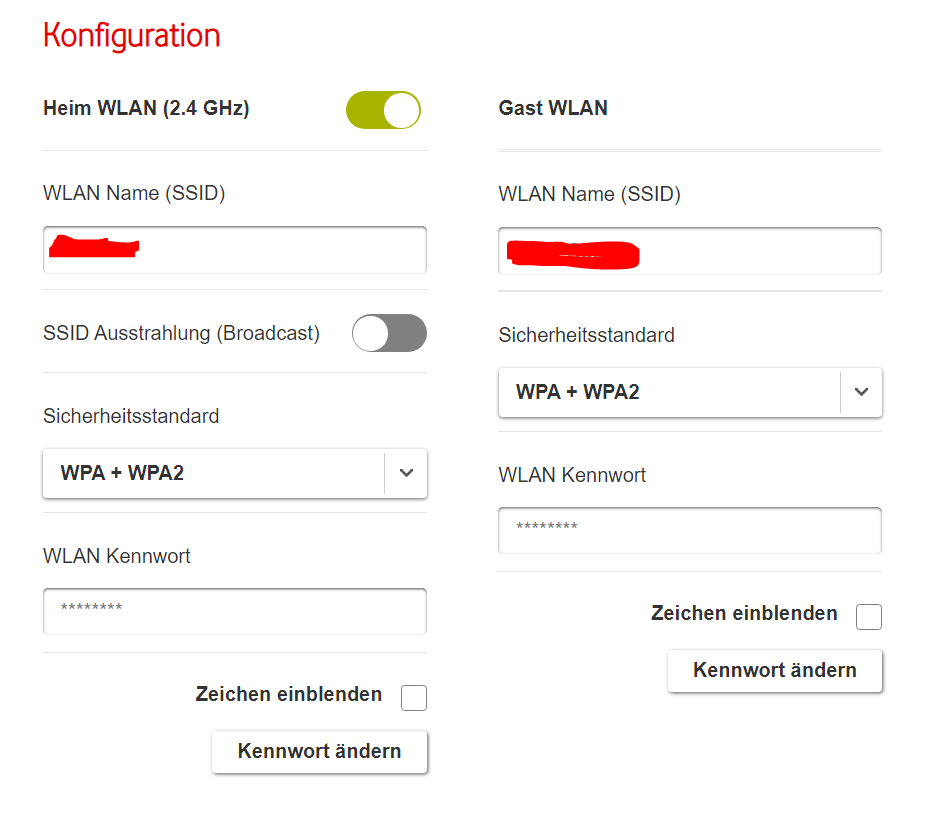Image resolution: width=928 pixels, height=832 pixels.
Task: Click the red Konfiguration heading
Action: tap(132, 36)
